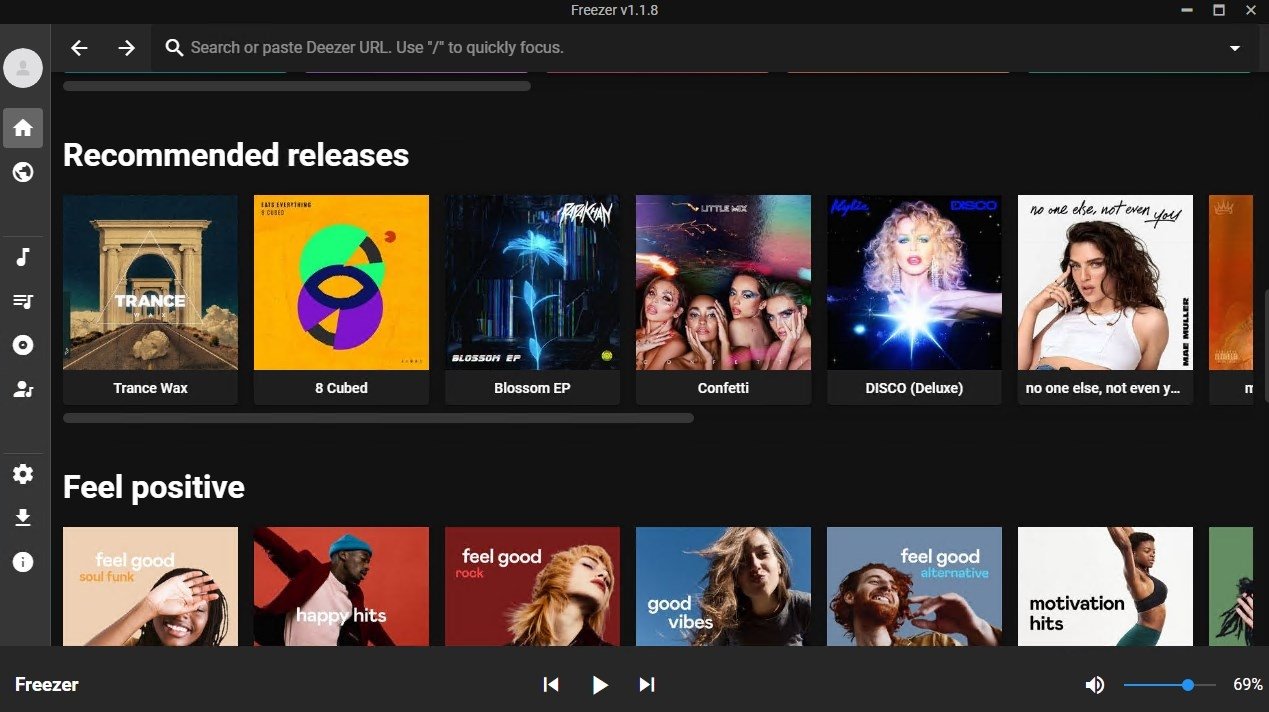1269x712 pixels.
Task: Navigate forward with the right arrow
Action: point(126,48)
